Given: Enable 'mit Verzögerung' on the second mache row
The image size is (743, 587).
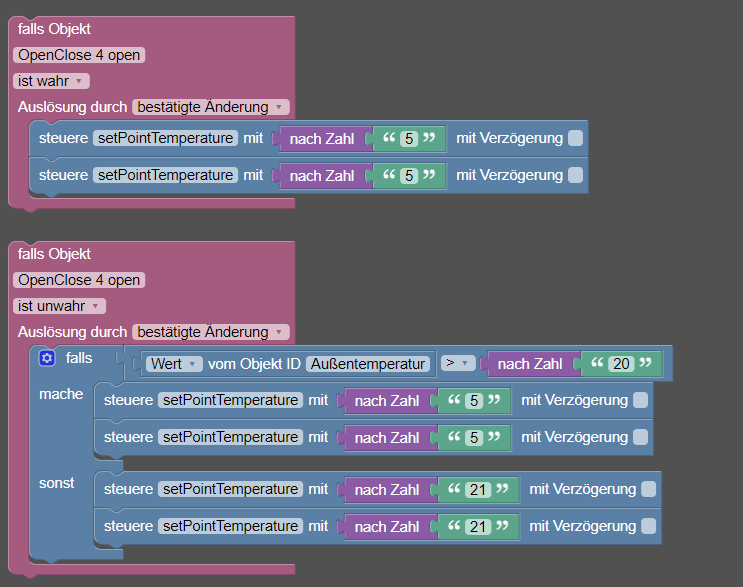Looking at the screenshot, I should pyautogui.click(x=640, y=437).
